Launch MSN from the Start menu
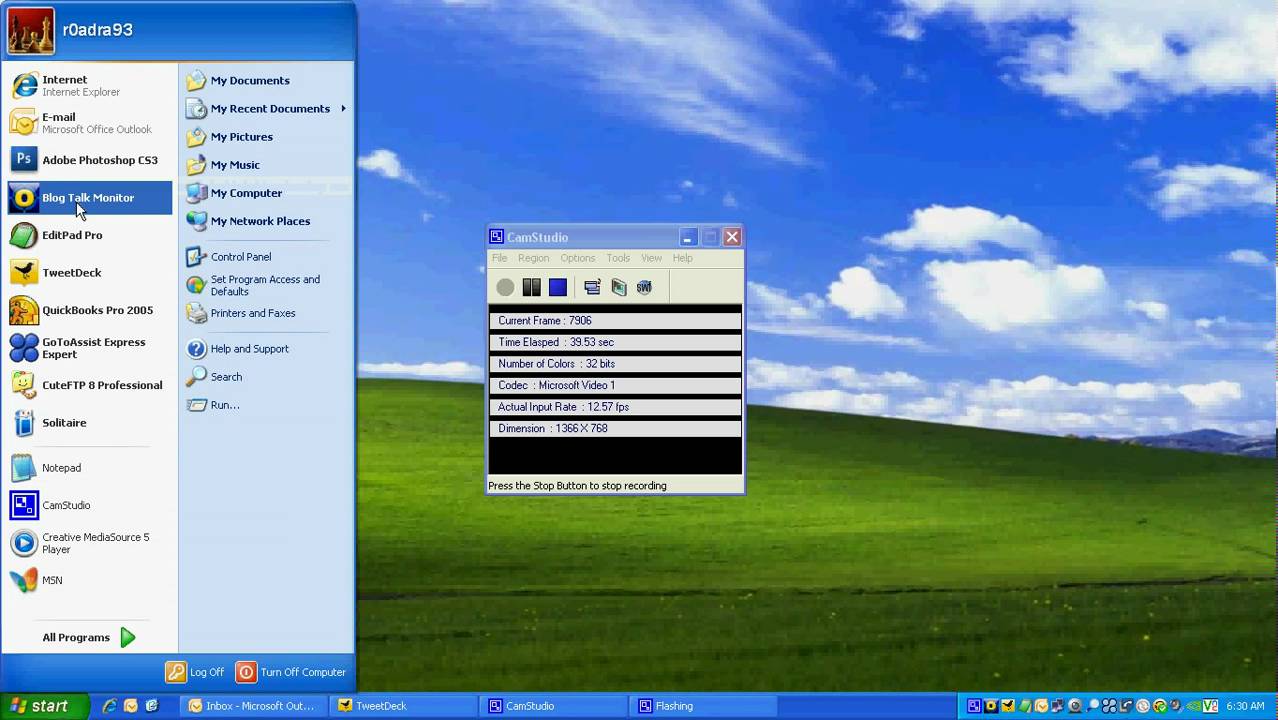This screenshot has height=720, width=1278. tap(89, 580)
